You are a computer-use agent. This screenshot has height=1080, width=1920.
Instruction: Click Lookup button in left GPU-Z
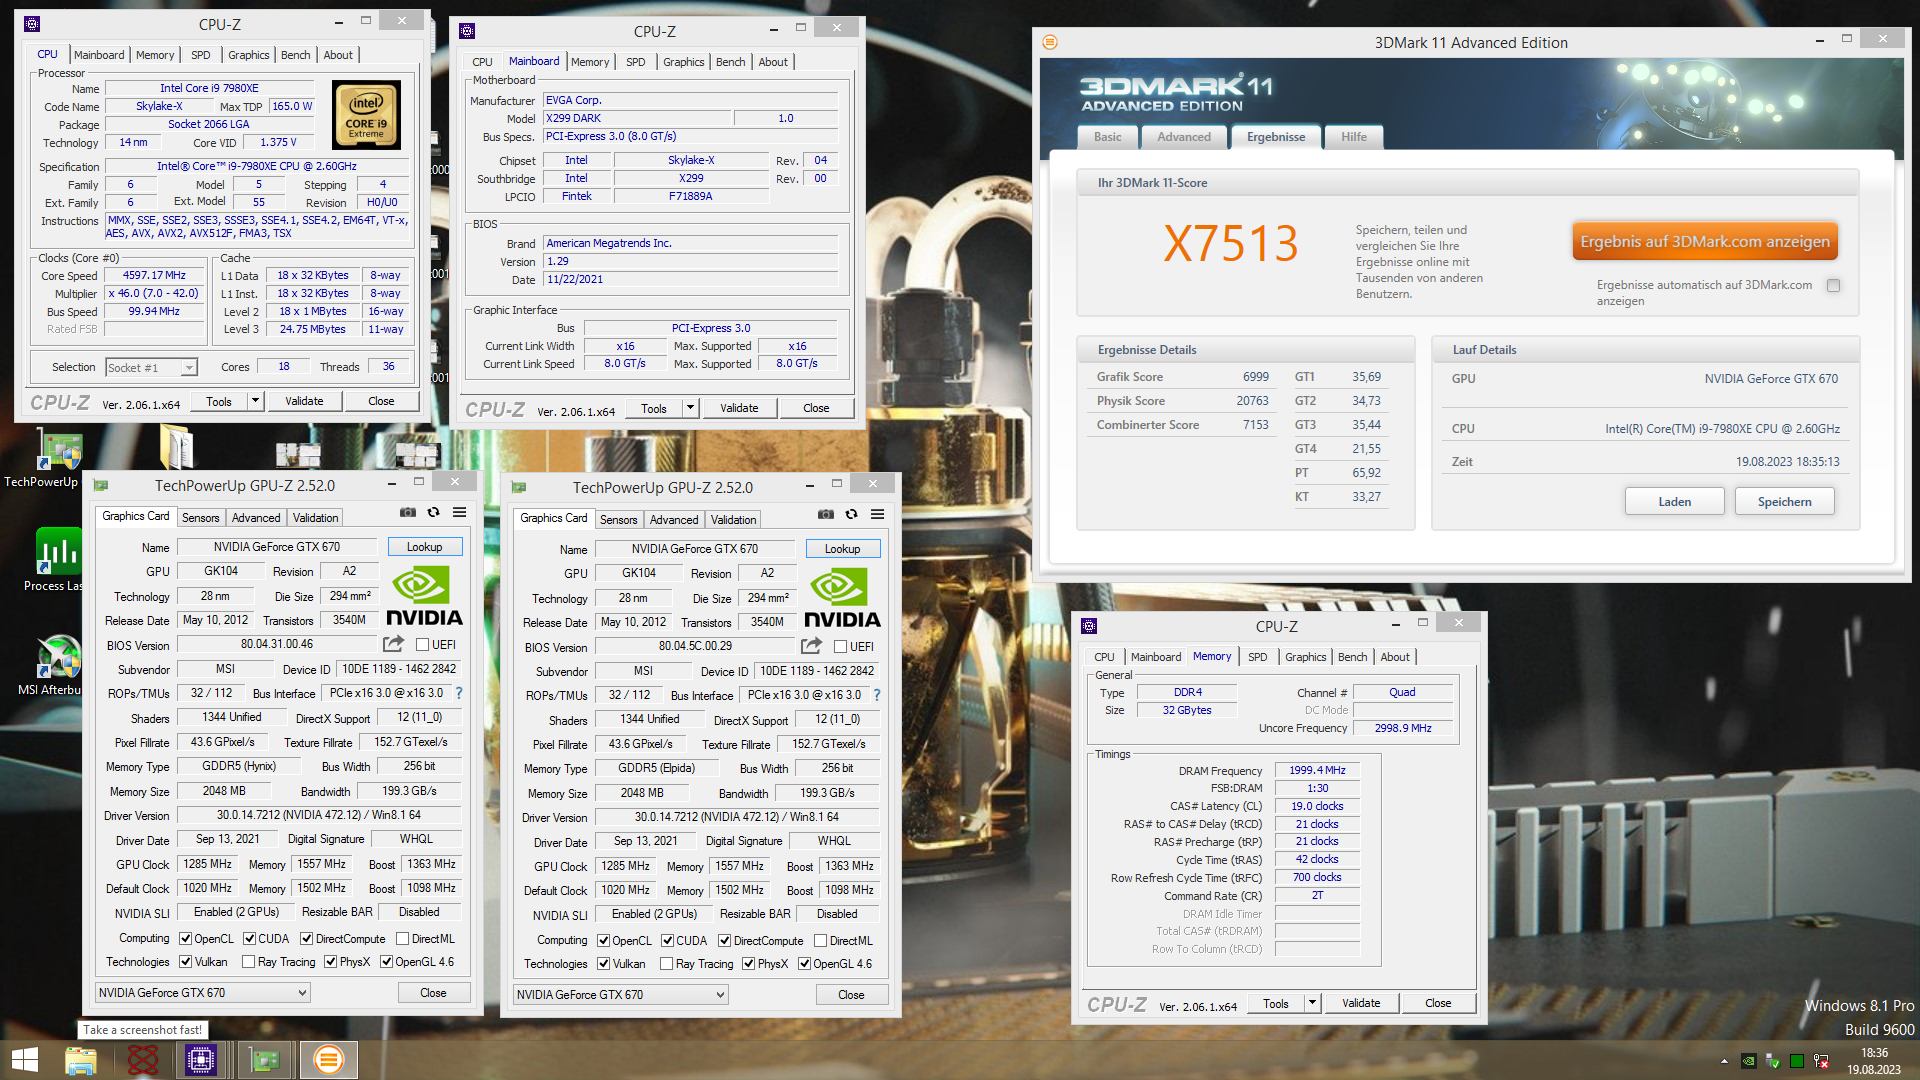[424, 547]
